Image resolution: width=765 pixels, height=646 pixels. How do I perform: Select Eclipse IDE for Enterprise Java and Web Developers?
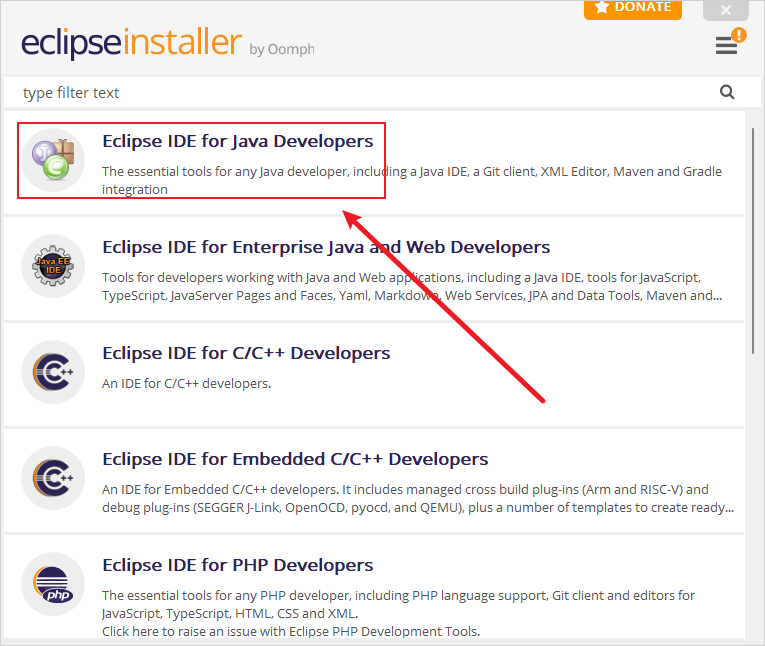(326, 247)
